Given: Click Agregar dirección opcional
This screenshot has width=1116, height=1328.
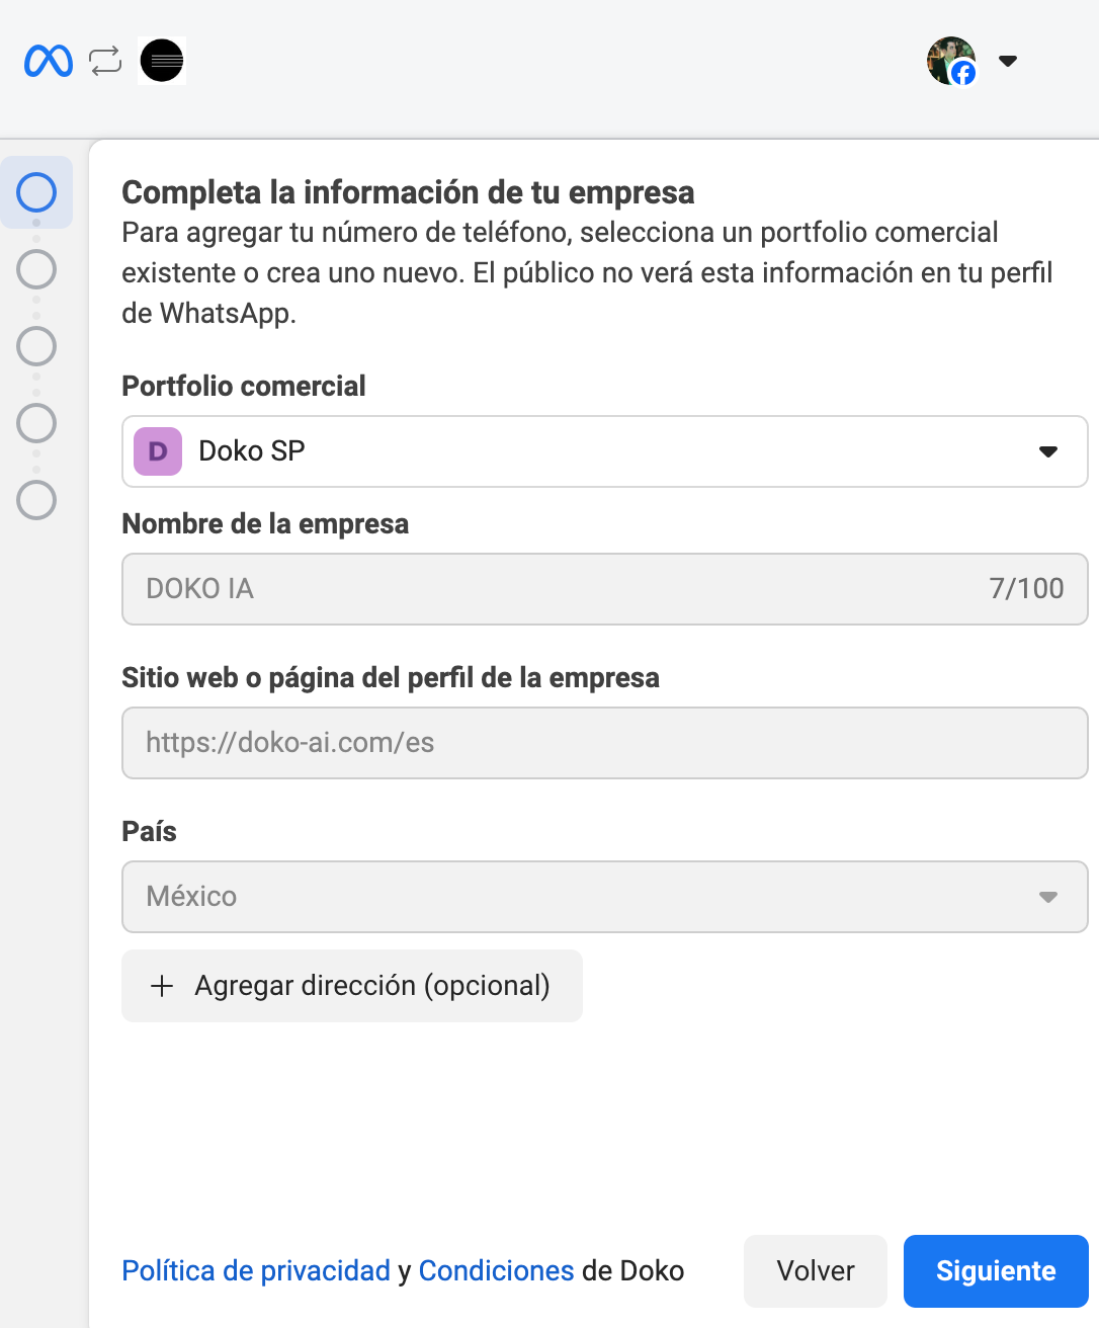Looking at the screenshot, I should pyautogui.click(x=352, y=986).
